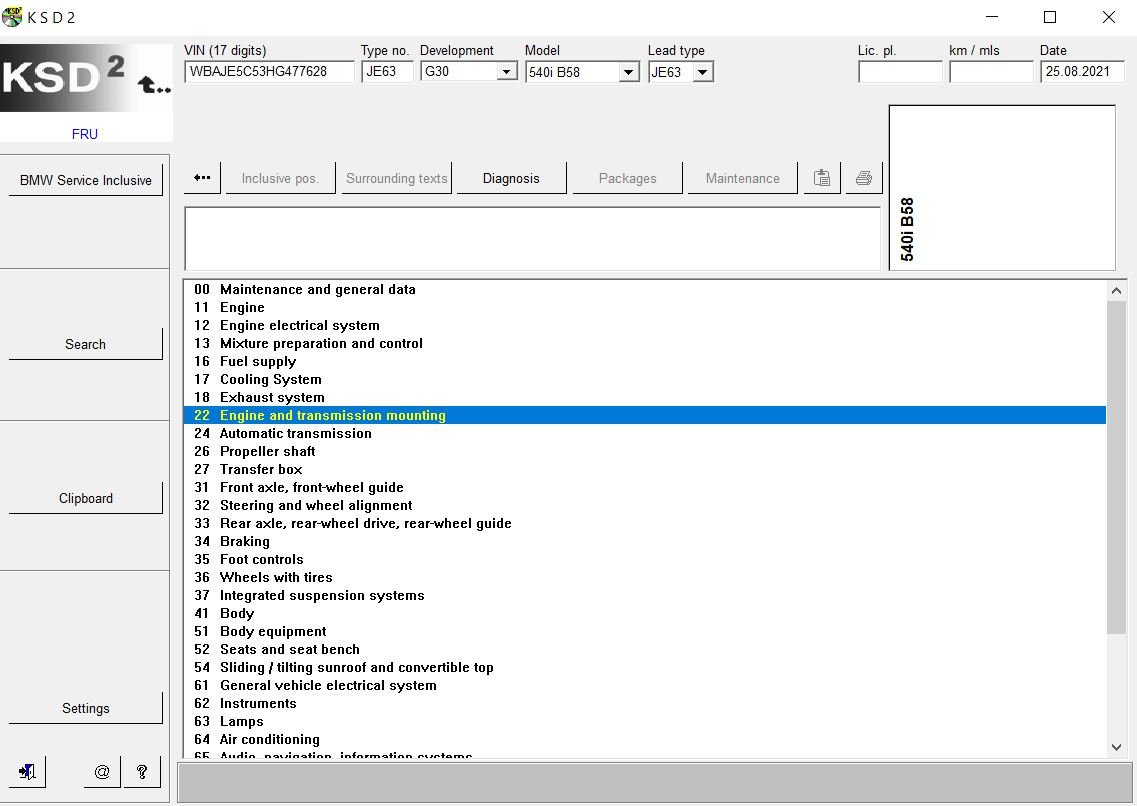Click the back arrow button
This screenshot has height=806, width=1137.
[202, 178]
